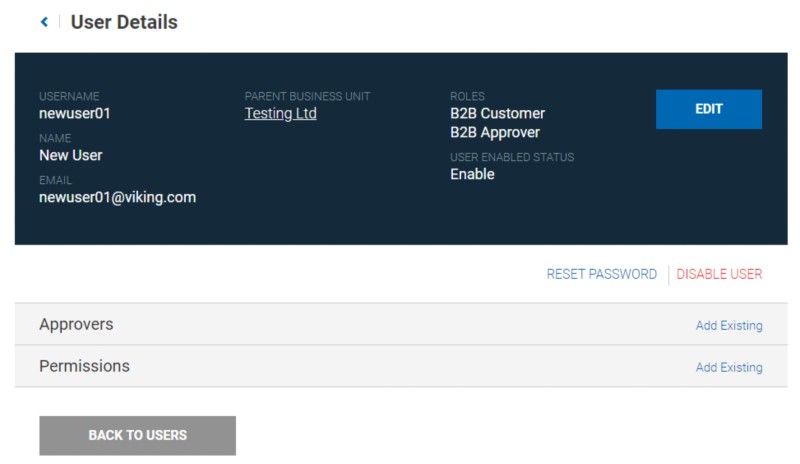Select DISABLE USER in red
This screenshot has height=464, width=800.
point(719,274)
